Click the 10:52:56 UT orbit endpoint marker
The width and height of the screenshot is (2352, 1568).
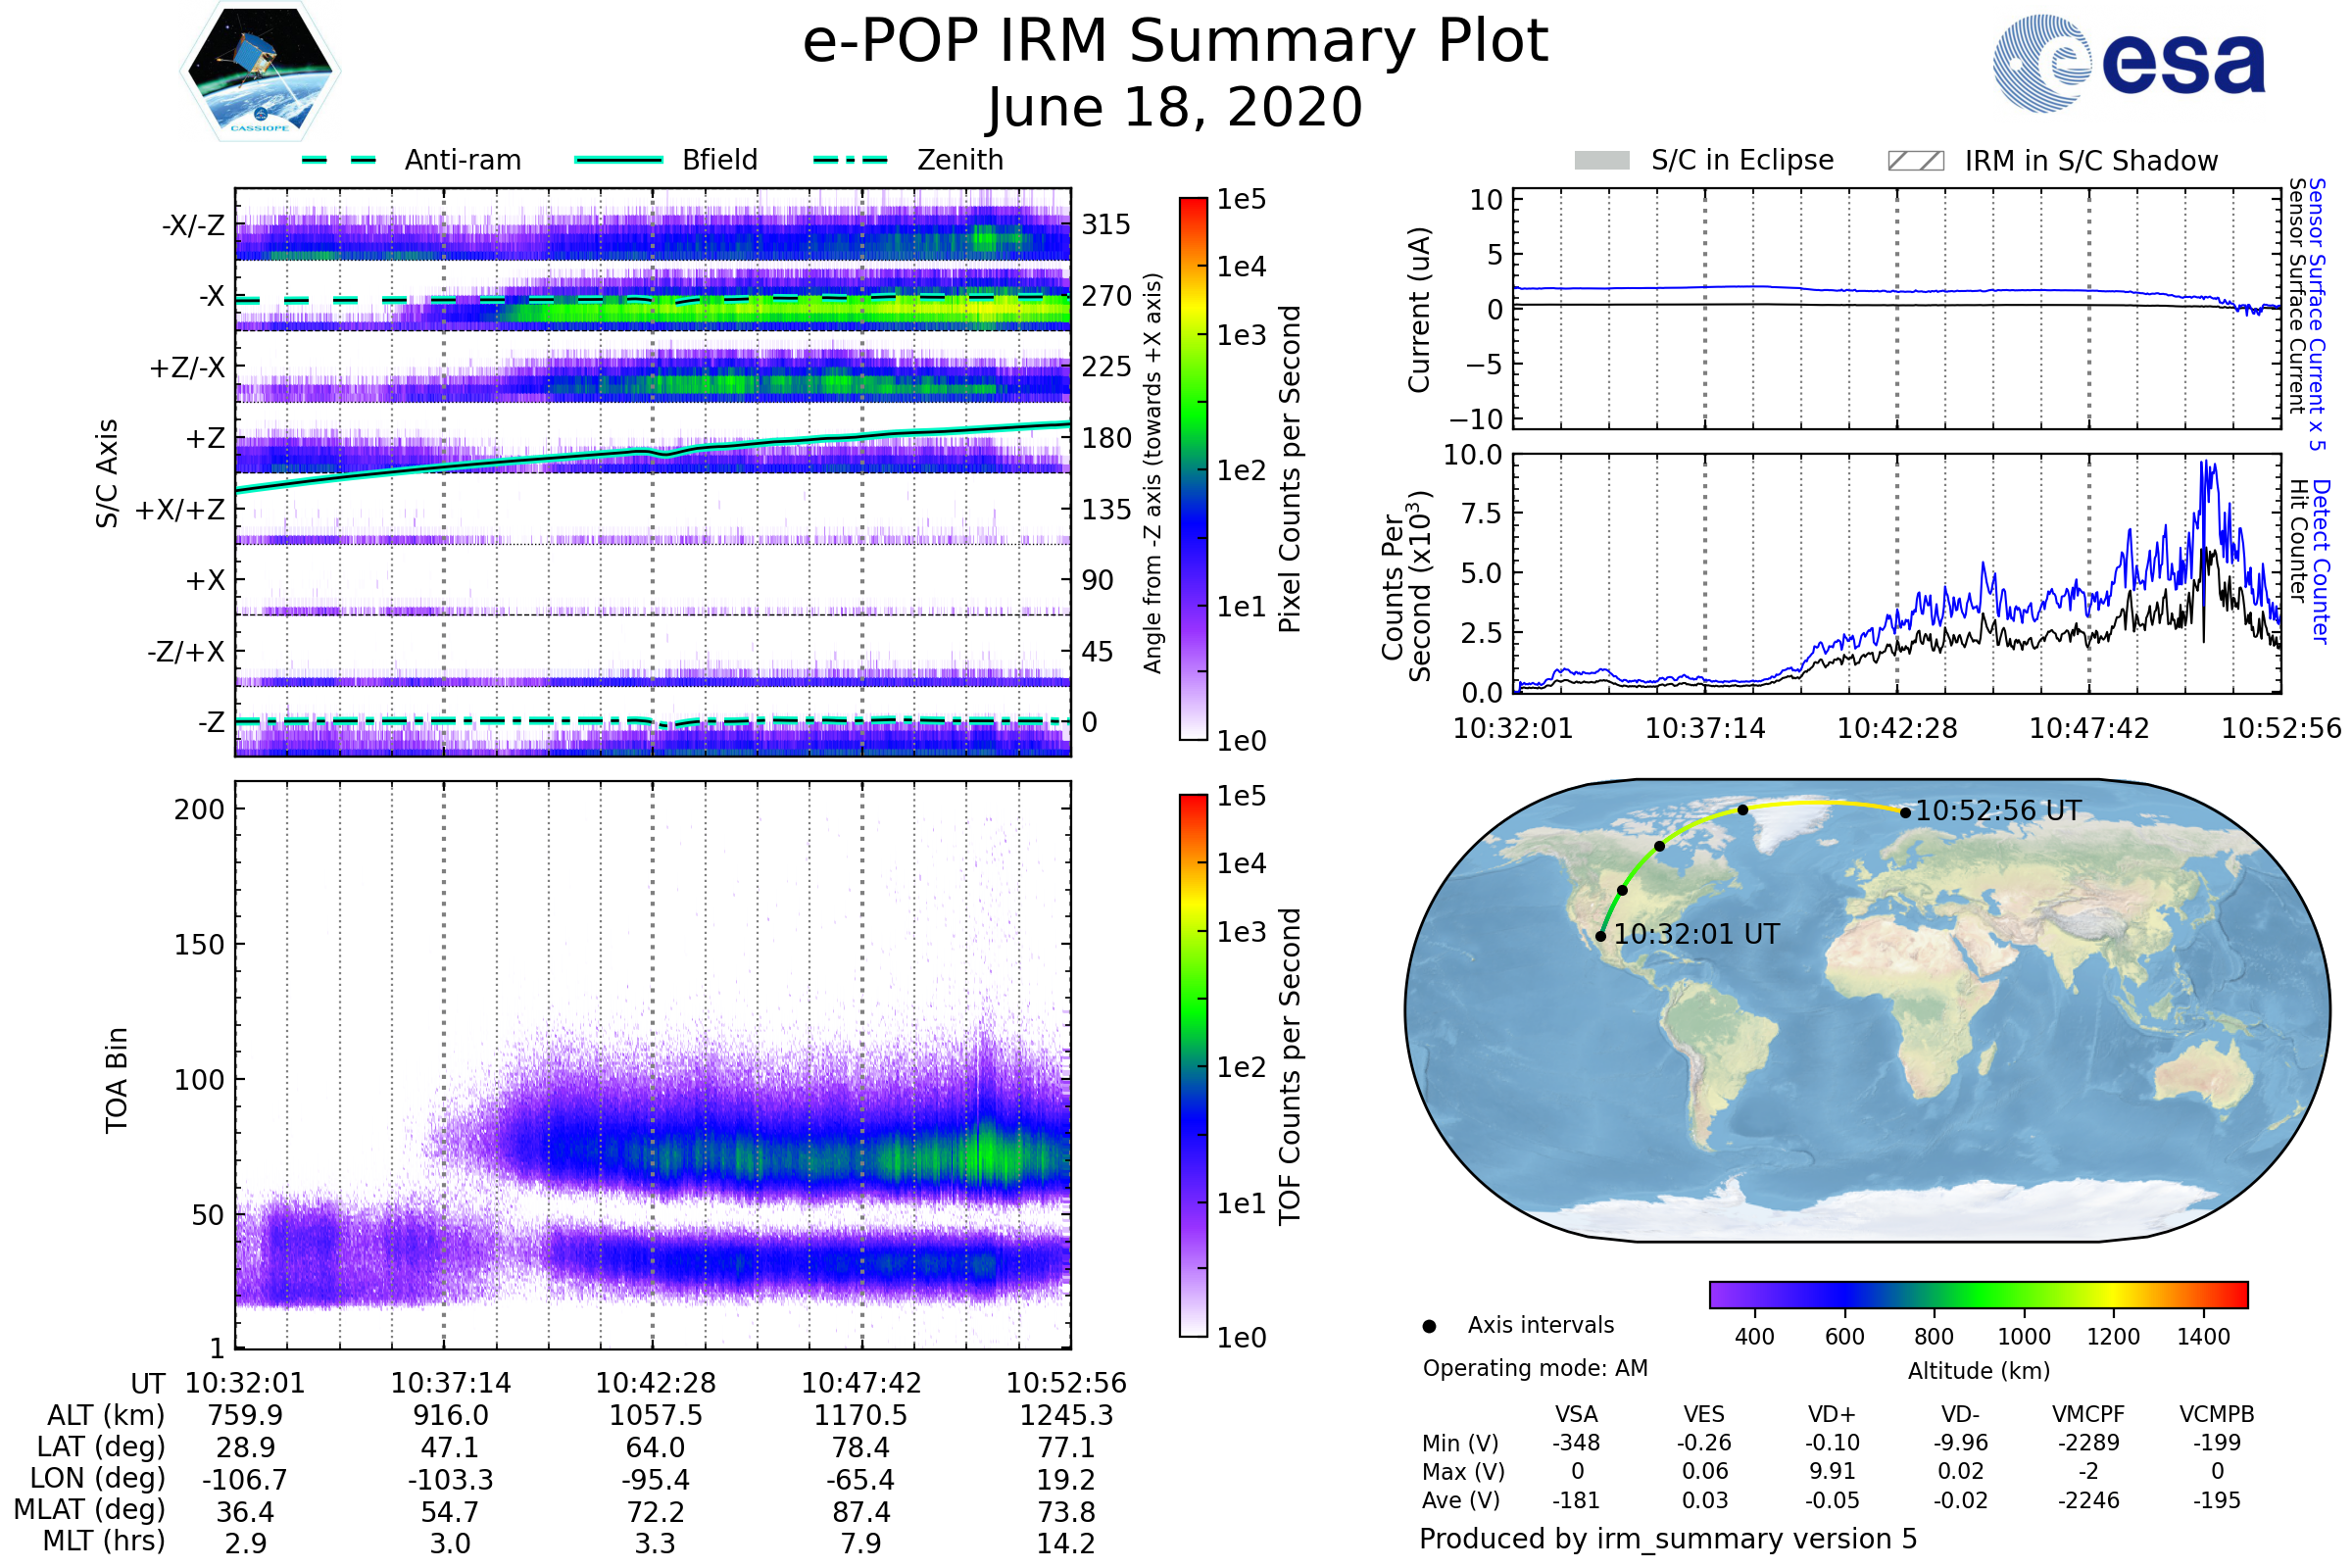click(x=1905, y=813)
